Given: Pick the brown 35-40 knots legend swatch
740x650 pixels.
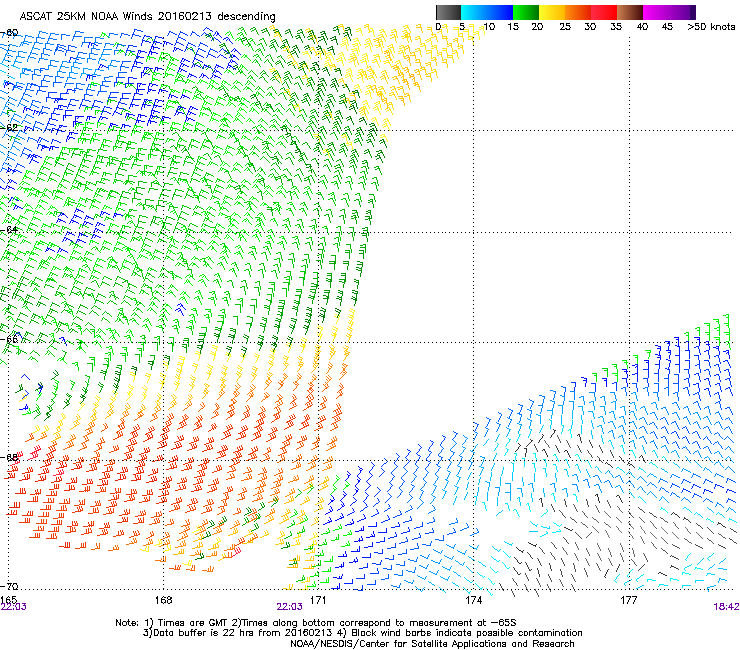Looking at the screenshot, I should coord(630,12).
